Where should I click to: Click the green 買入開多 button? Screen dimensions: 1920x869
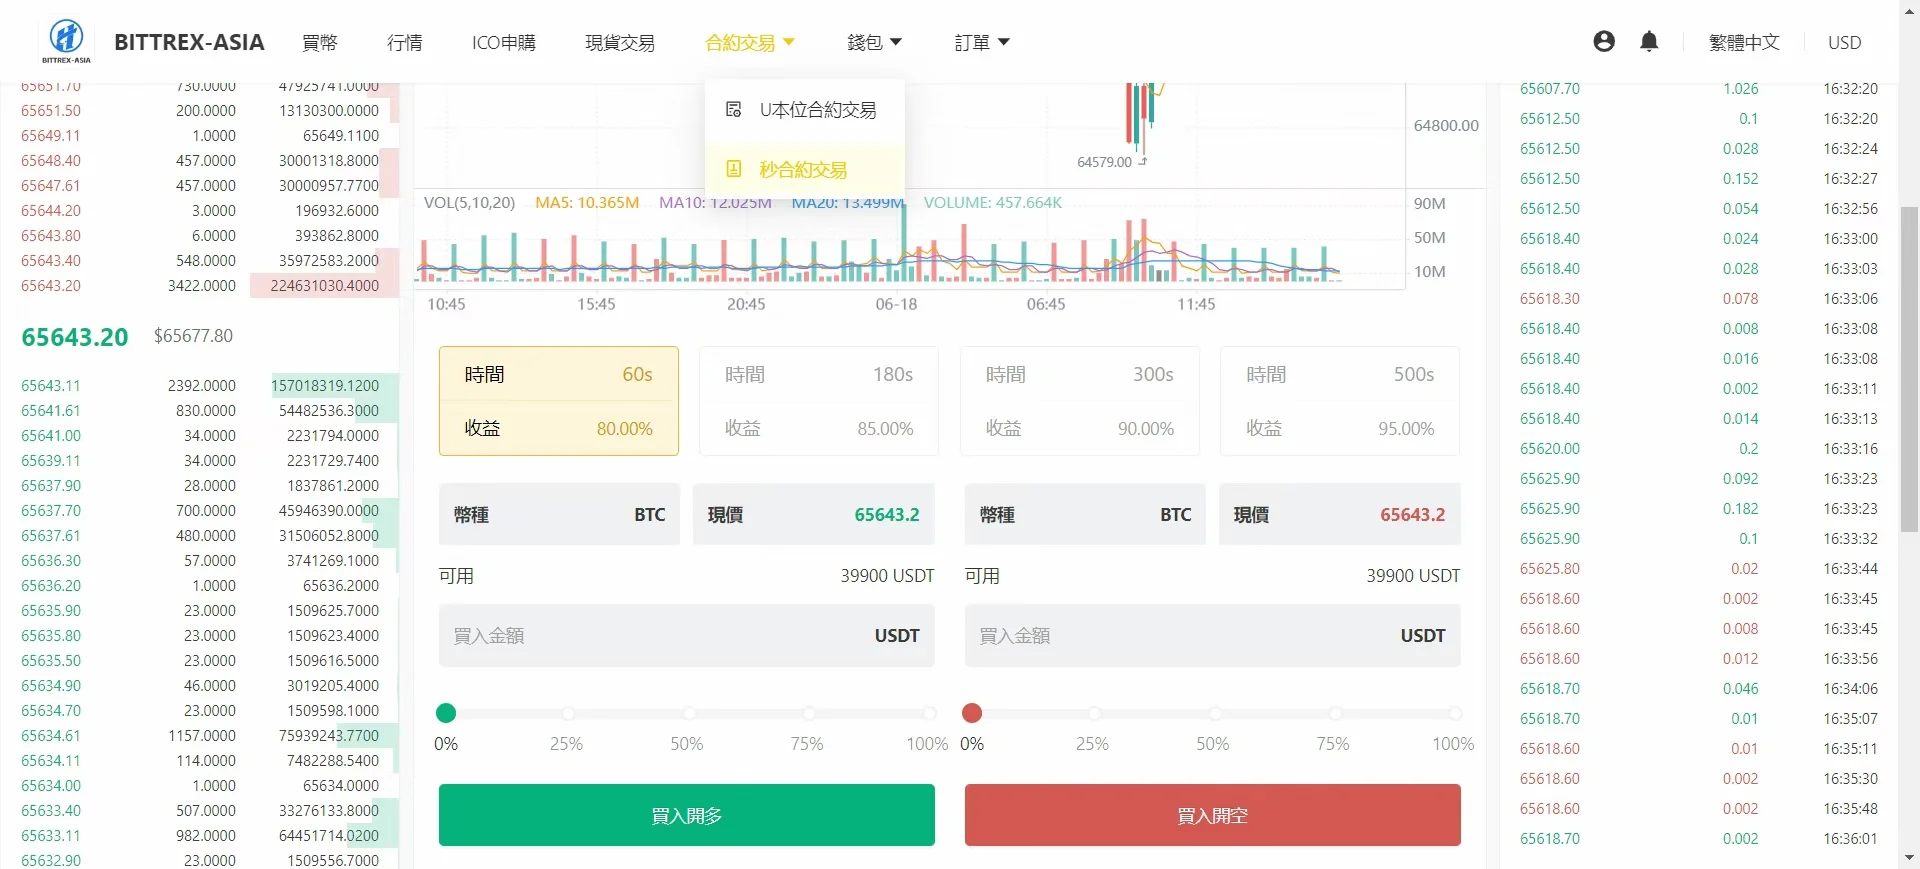coord(687,815)
